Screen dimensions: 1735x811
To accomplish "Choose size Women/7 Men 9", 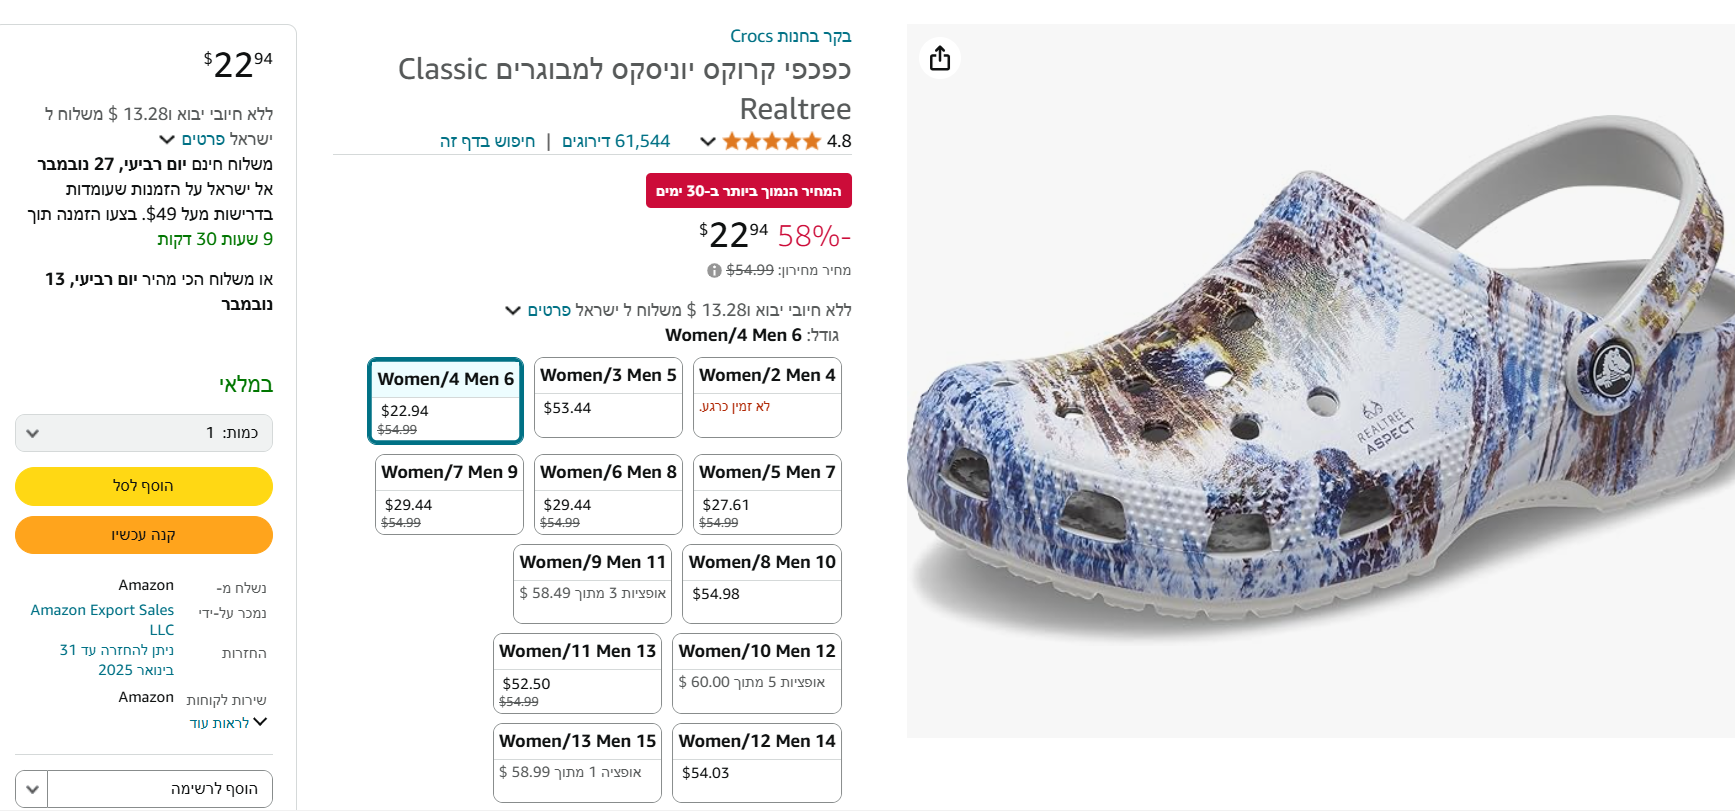I will (449, 494).
